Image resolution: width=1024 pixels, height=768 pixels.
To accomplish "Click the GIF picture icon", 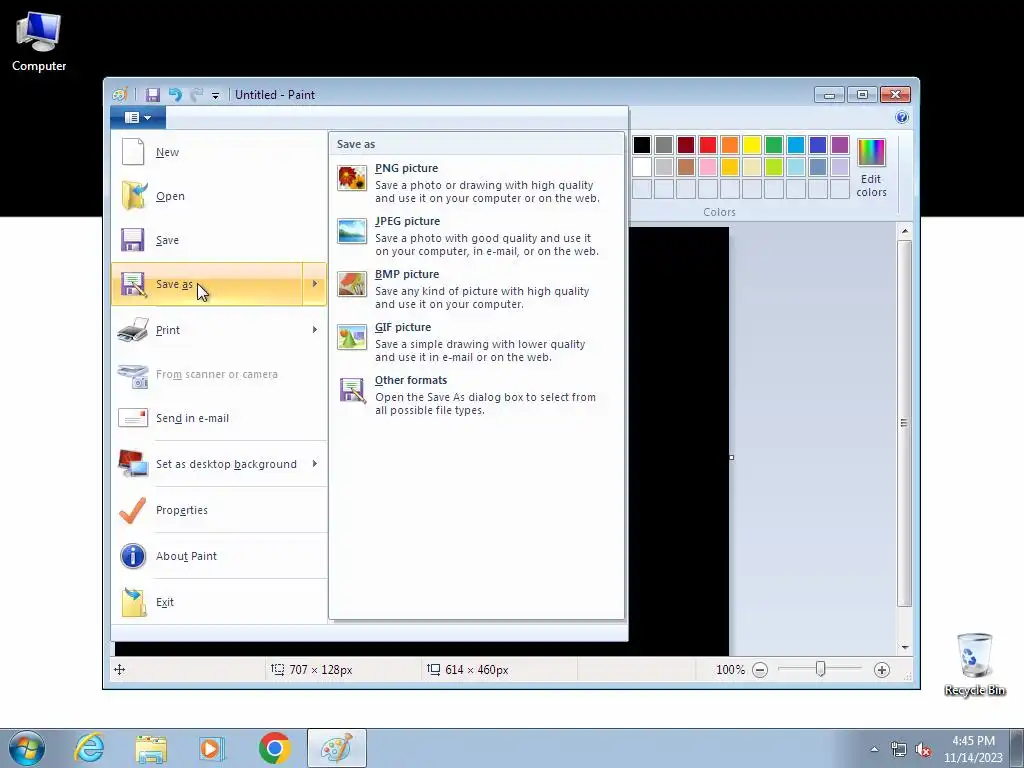I will click(352, 337).
